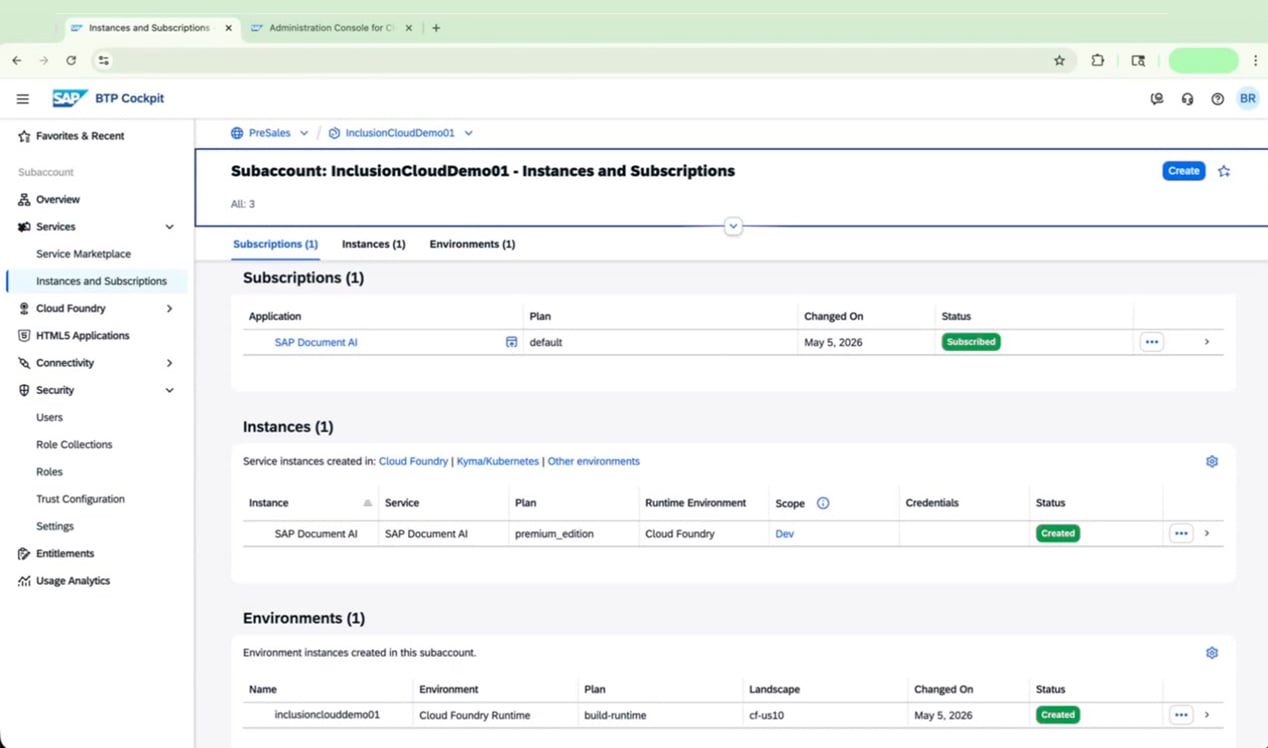This screenshot has height=748, width=1268.
Task: Open Role Collections
Action: coord(74,444)
